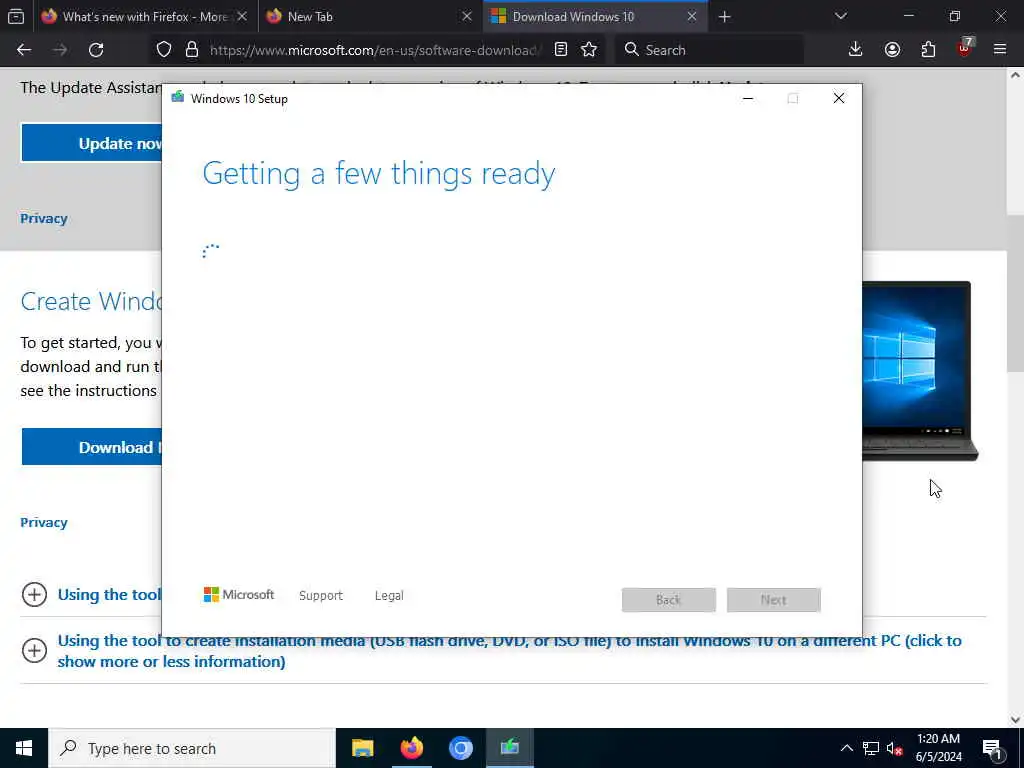This screenshot has width=1024, height=768.
Task: Open Firefox hamburger application menu
Action: click(x=1000, y=50)
